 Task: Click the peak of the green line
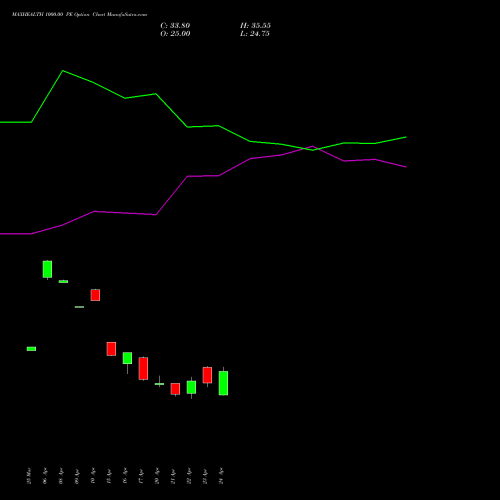click(63, 71)
